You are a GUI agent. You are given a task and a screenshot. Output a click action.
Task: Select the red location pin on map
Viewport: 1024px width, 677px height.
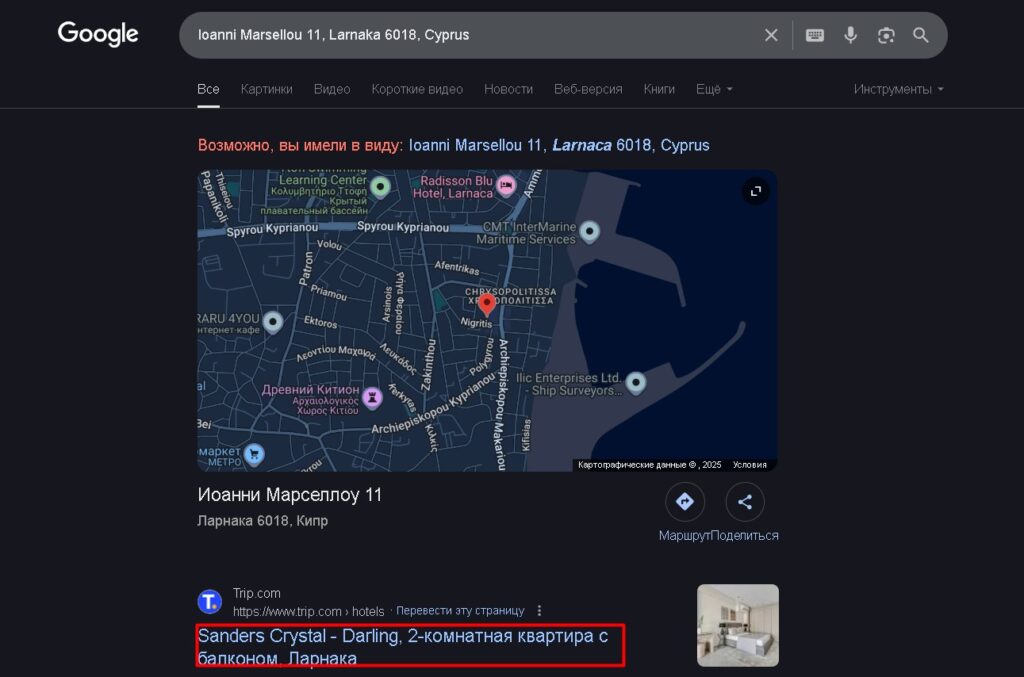point(487,303)
